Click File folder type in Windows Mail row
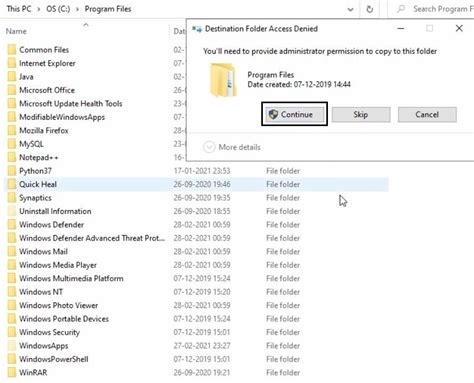This screenshot has width=474, height=383. [x=283, y=251]
